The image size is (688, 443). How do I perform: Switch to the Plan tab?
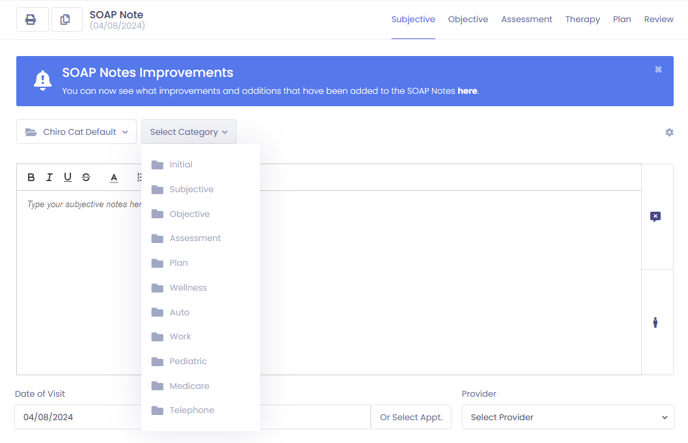point(622,19)
